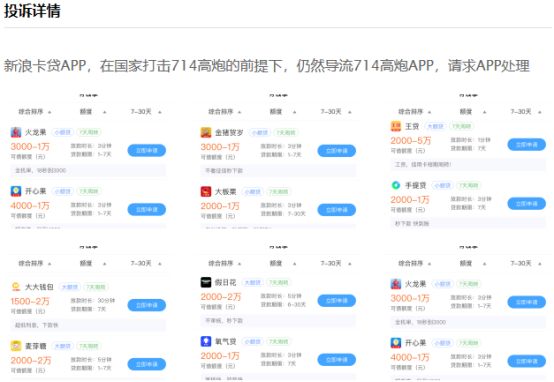Click the 新浪卡贷APP complaint description text
This screenshot has width=554, height=382.
coord(267,66)
